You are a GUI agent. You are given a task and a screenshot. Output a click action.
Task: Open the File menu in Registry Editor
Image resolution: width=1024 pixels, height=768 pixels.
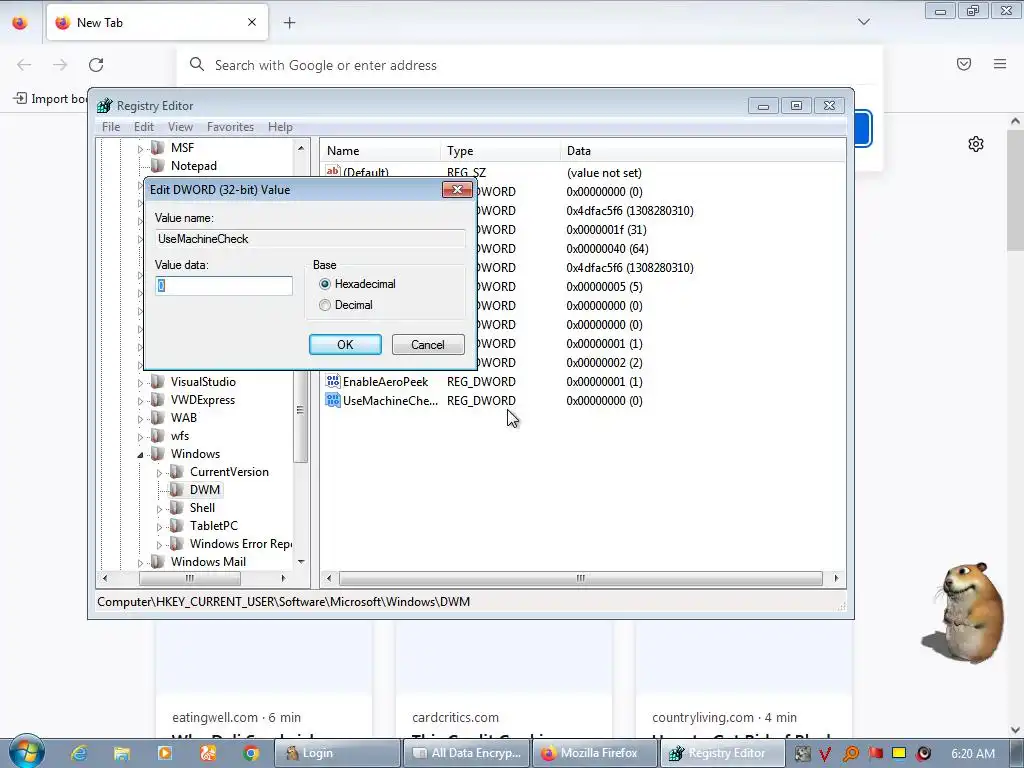(111, 127)
